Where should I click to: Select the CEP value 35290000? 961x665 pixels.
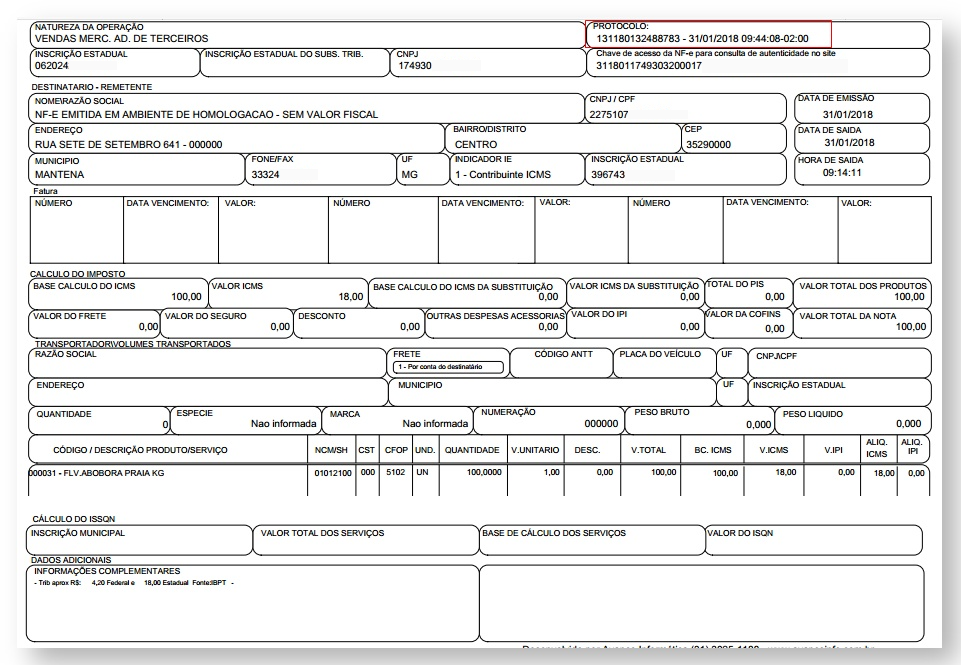(708, 145)
